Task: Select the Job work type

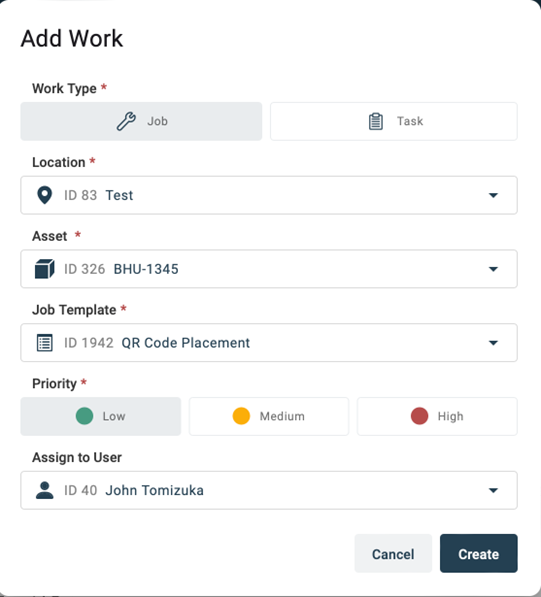Action: [x=141, y=121]
